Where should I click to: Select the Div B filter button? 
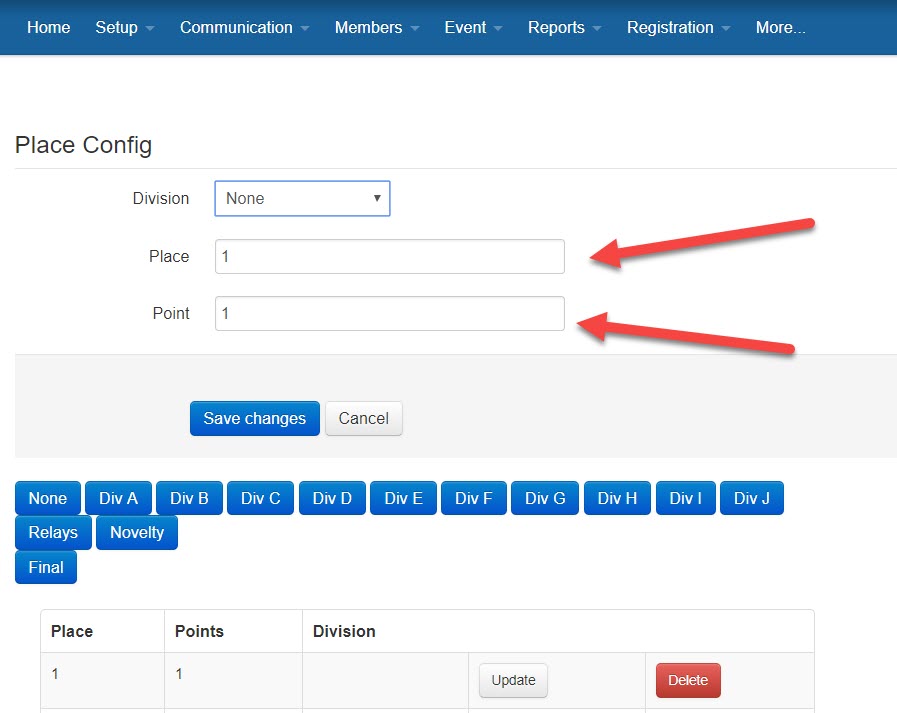pyautogui.click(x=189, y=498)
